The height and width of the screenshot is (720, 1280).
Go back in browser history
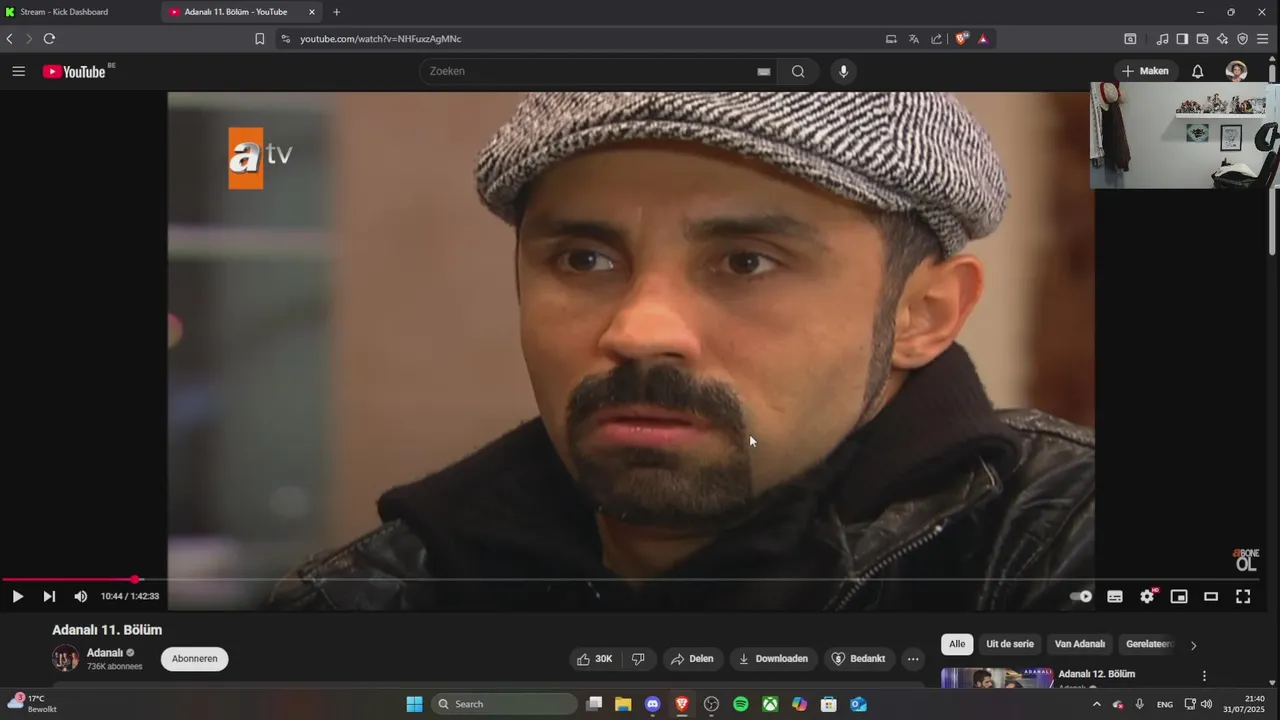click(x=9, y=39)
